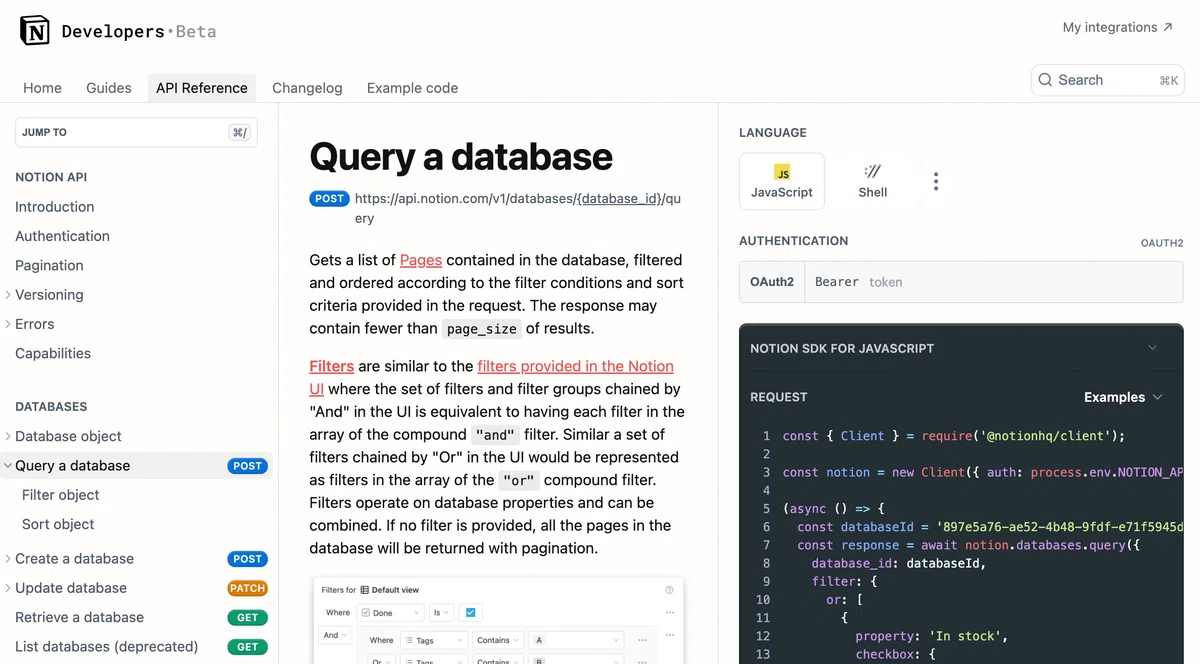1200x664 pixels.
Task: Open the Examples dropdown
Action: [1123, 397]
